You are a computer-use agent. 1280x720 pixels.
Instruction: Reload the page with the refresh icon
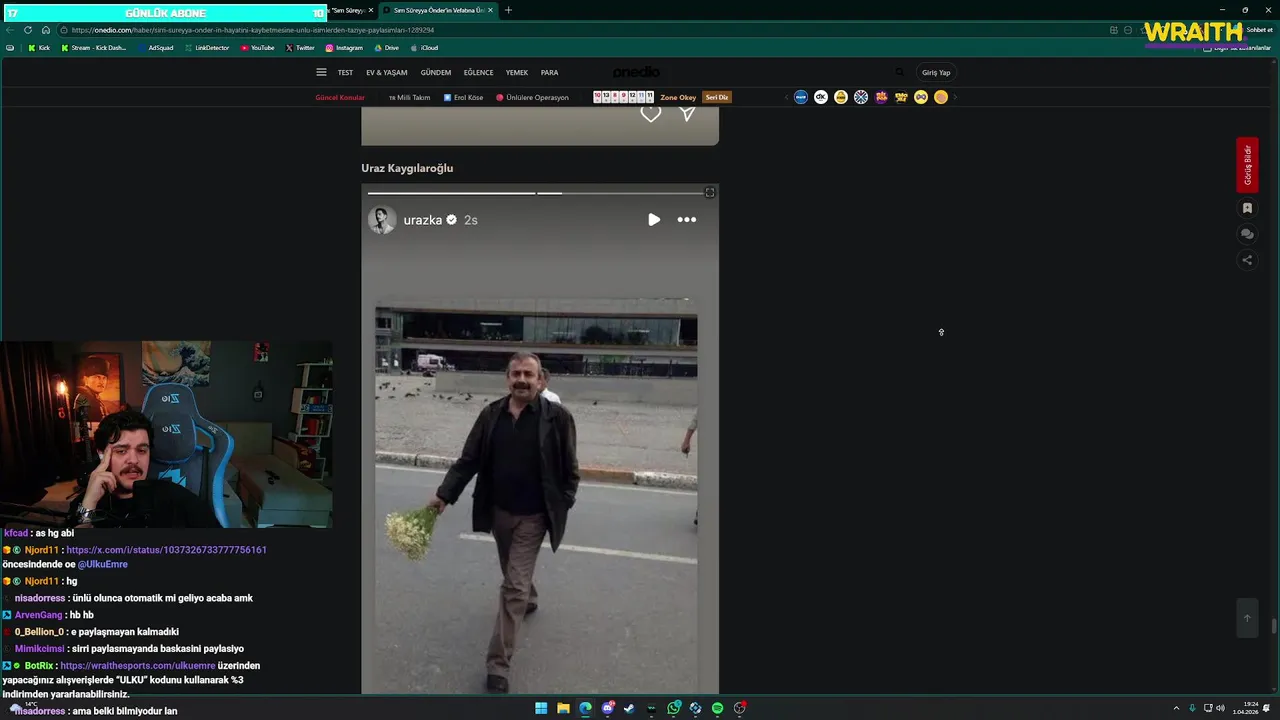tap(28, 30)
